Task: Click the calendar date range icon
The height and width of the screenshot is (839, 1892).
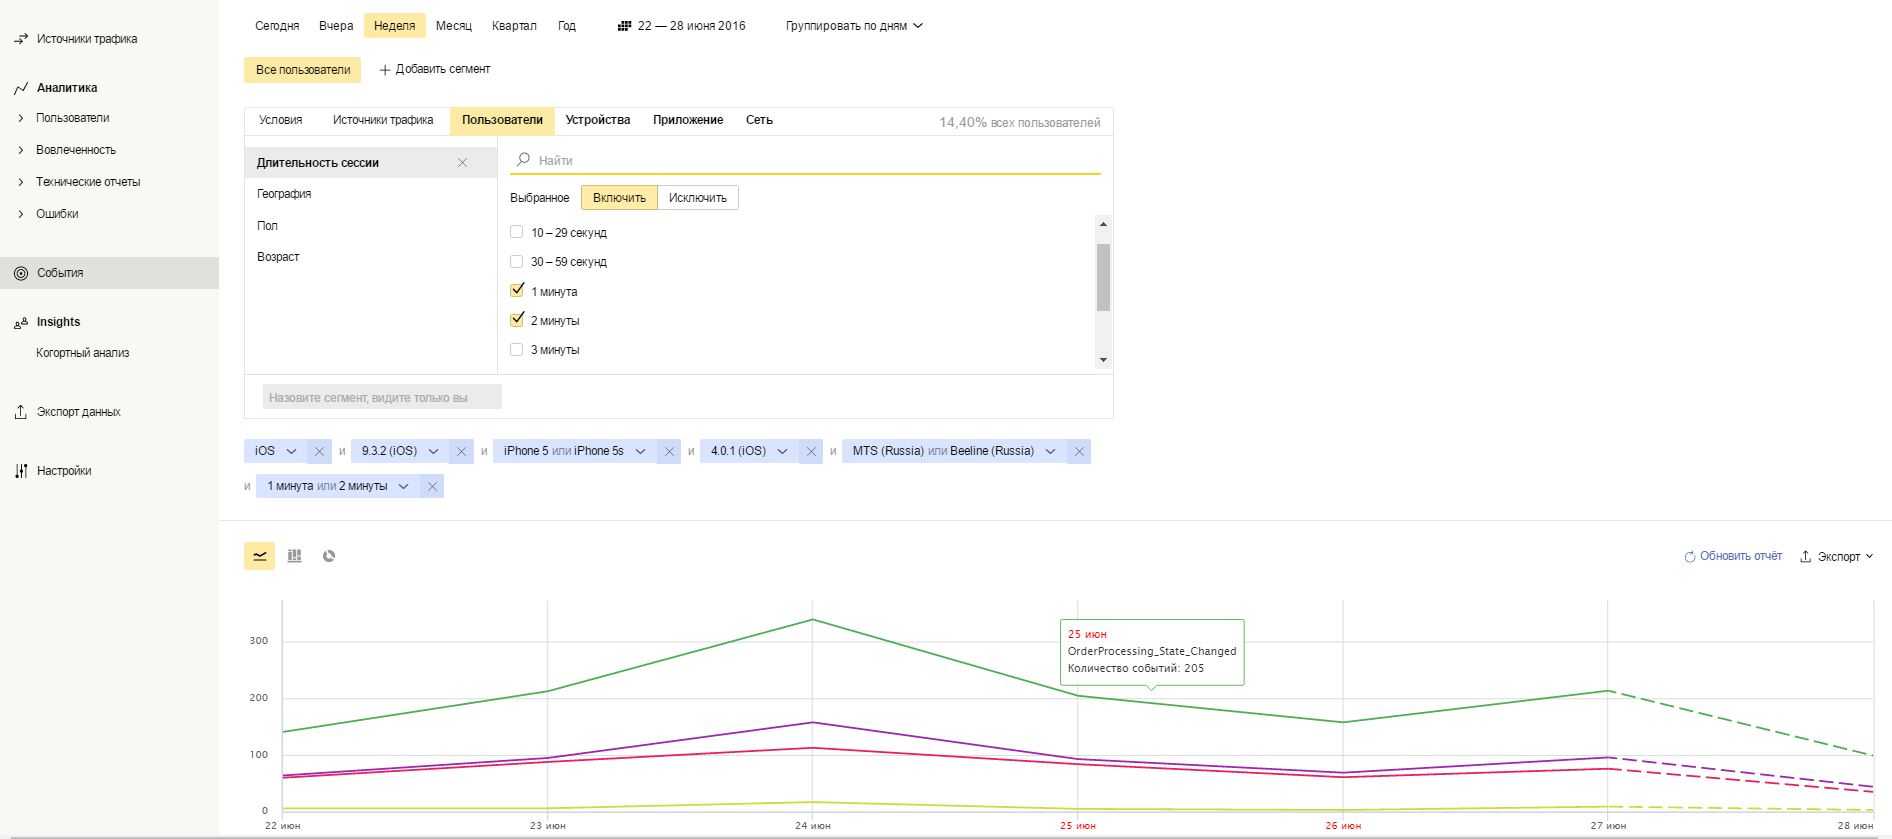Action: point(624,26)
